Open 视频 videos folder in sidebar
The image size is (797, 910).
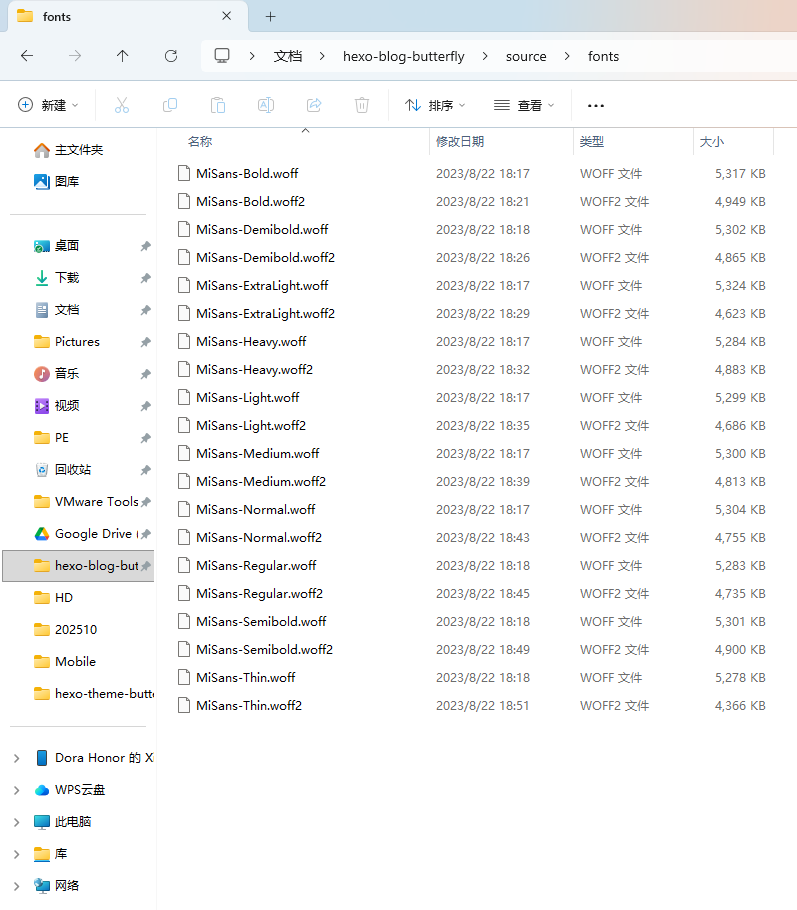[56, 406]
